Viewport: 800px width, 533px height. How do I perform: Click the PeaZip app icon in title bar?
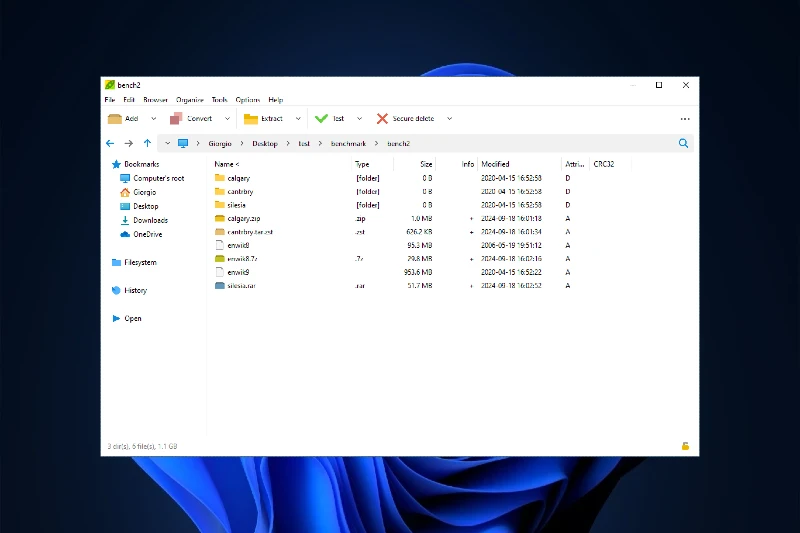click(110, 85)
